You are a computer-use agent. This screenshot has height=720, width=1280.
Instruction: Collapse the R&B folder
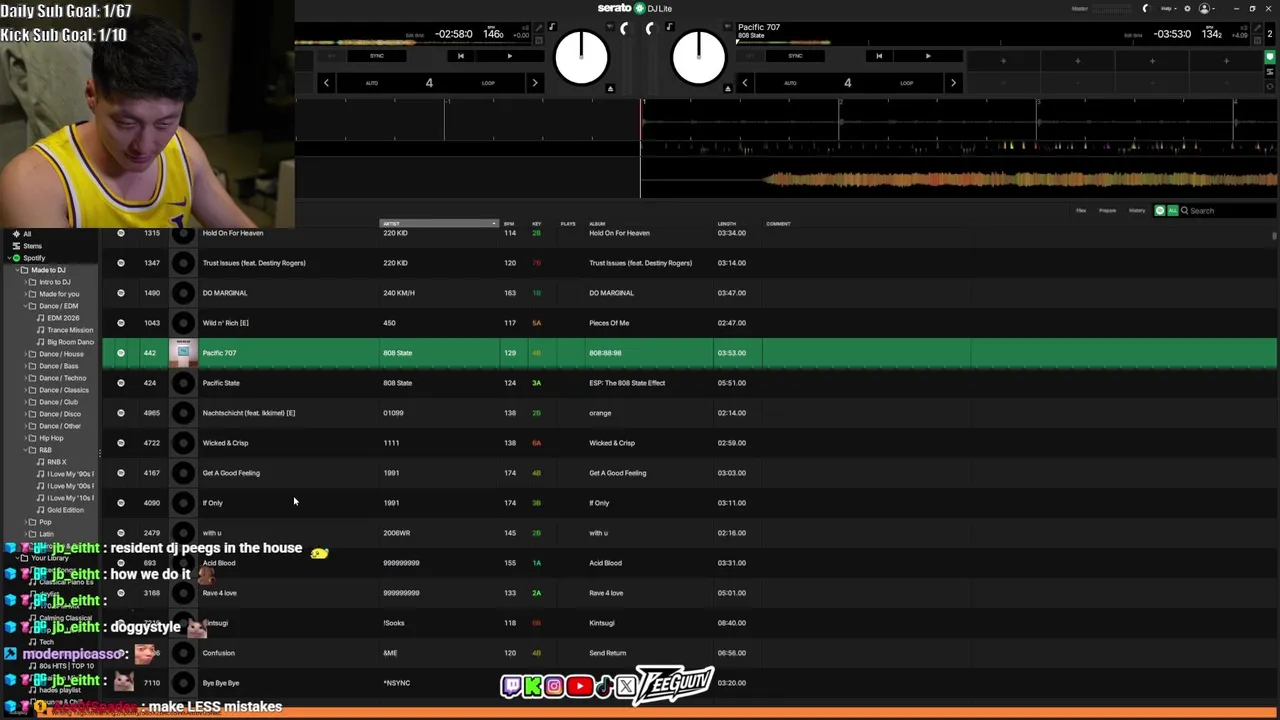[x=26, y=450]
